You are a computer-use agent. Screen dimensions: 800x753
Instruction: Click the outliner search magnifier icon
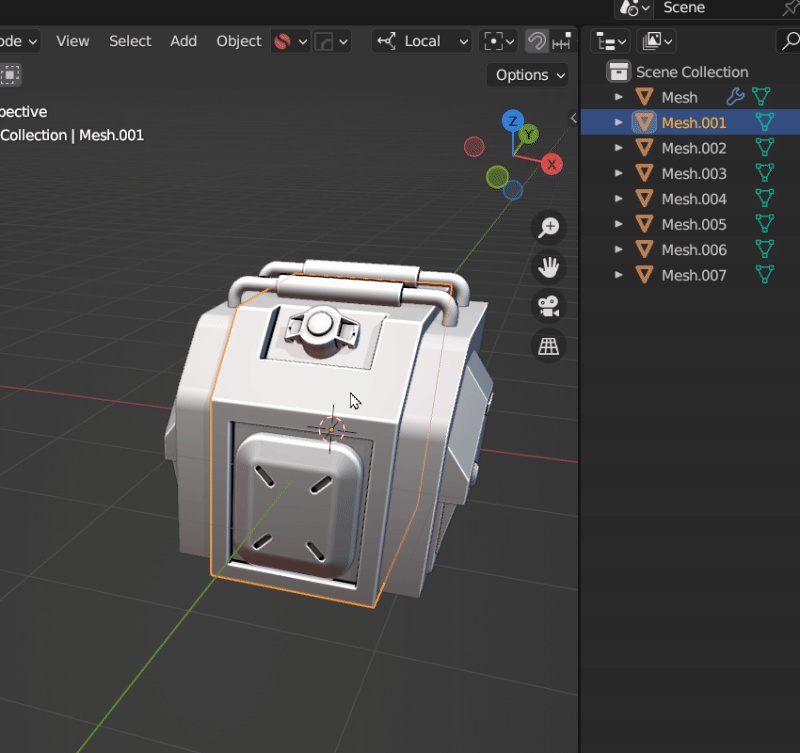click(790, 41)
